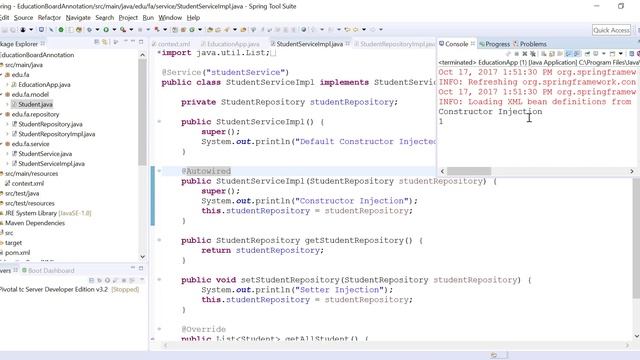Click the Stop server icon in the Servers toolbar
The height and width of the screenshot is (360, 640).
[x=124, y=280]
